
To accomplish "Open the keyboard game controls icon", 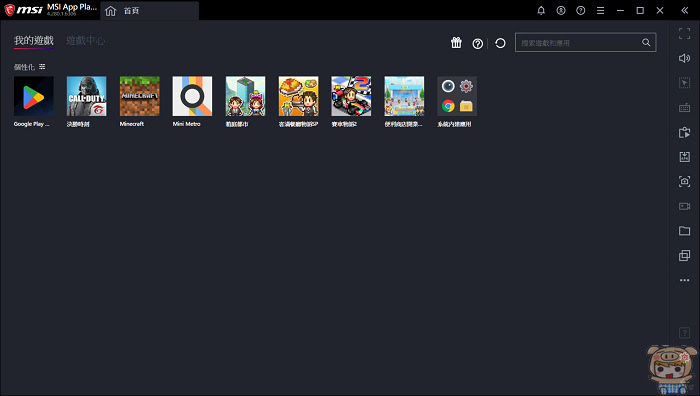I will point(684,108).
